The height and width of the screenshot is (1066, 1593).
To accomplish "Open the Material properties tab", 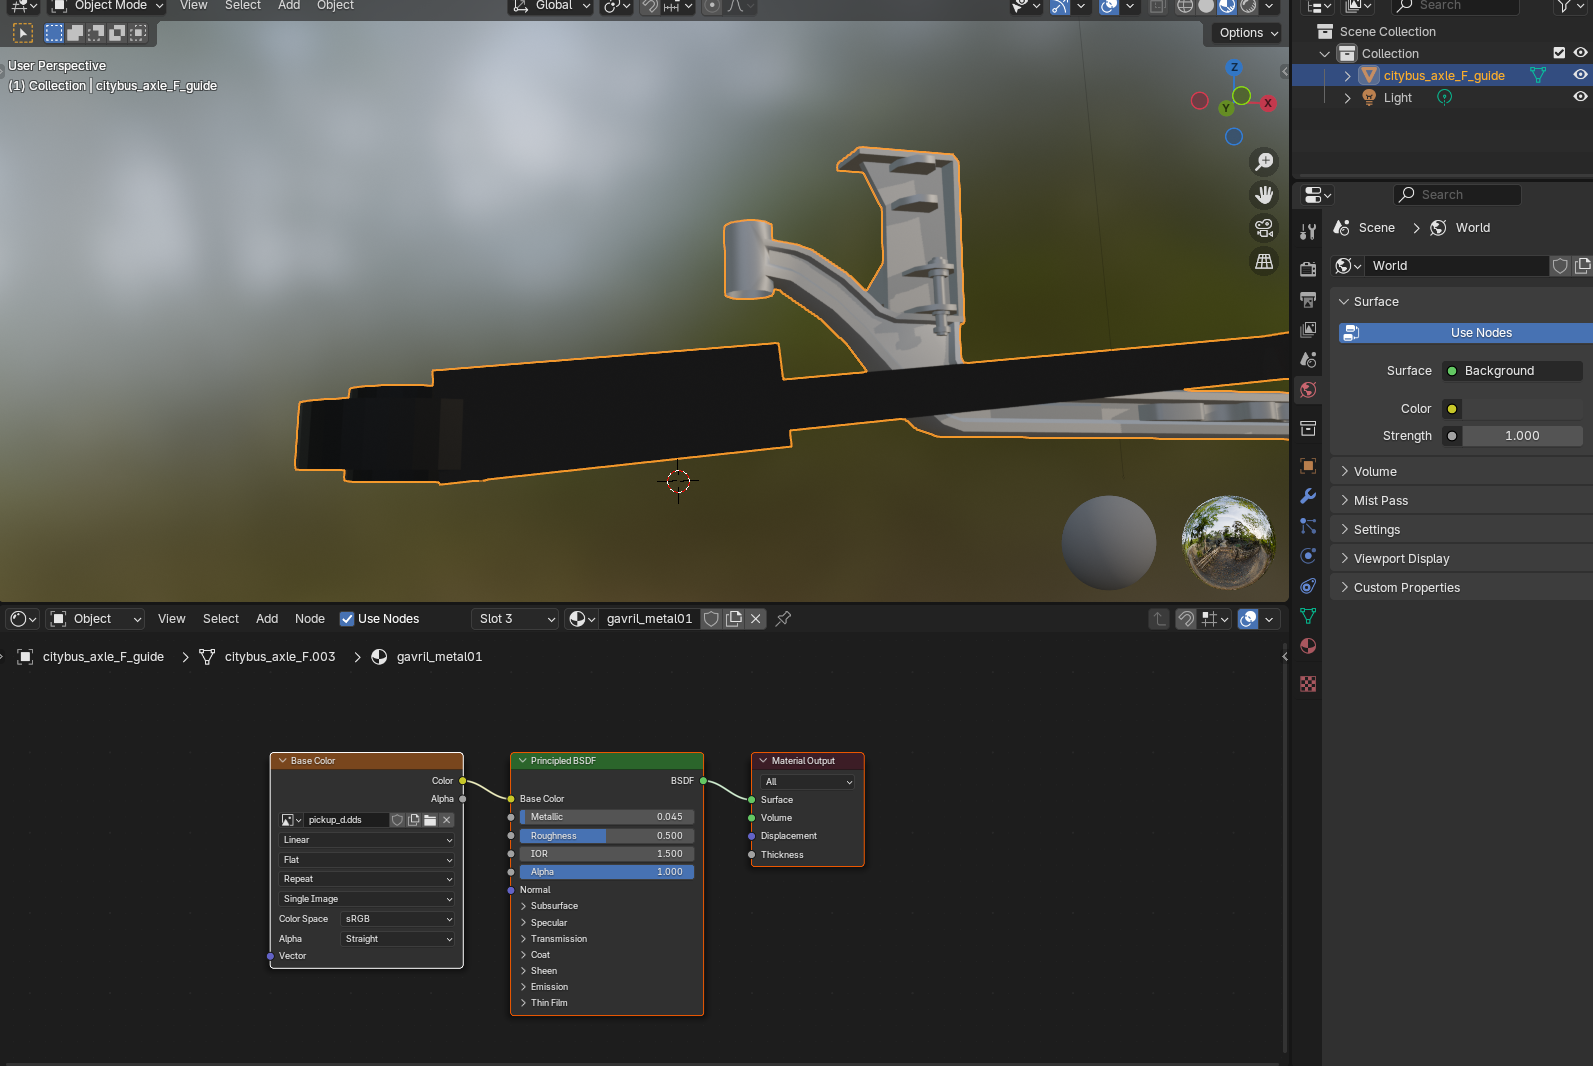I will click(x=1308, y=646).
